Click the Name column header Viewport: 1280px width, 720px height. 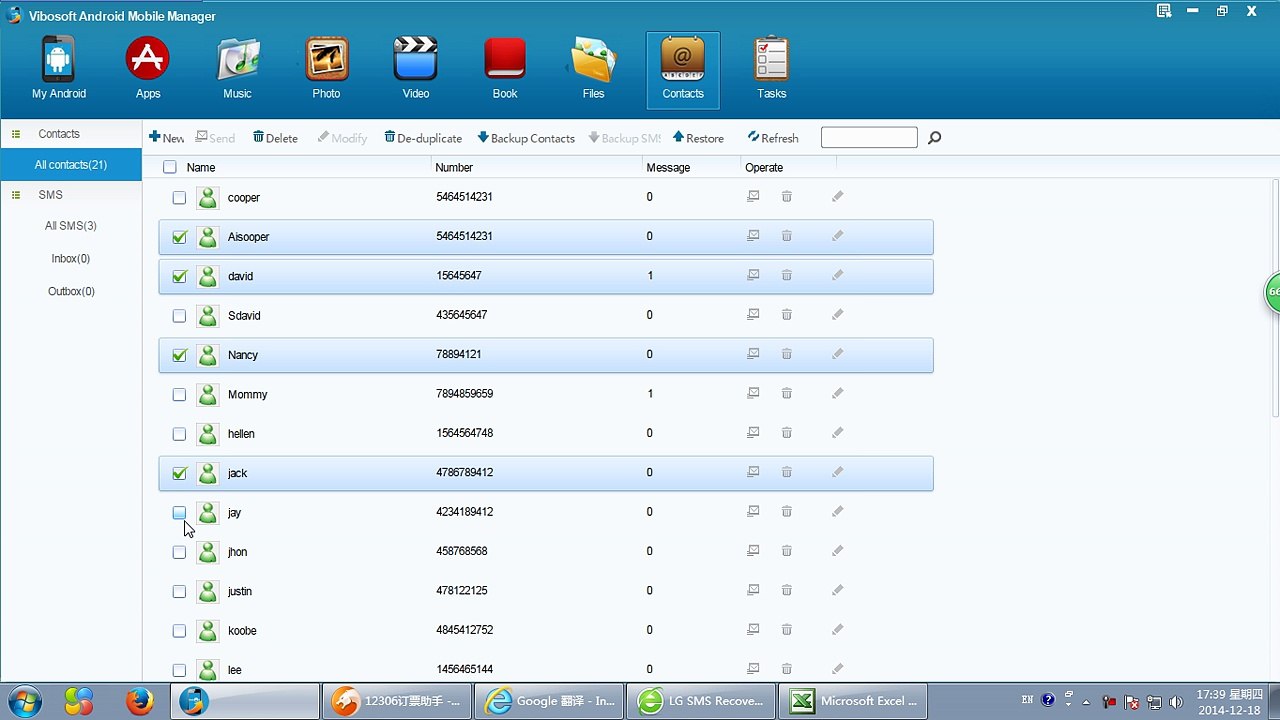tap(201, 167)
